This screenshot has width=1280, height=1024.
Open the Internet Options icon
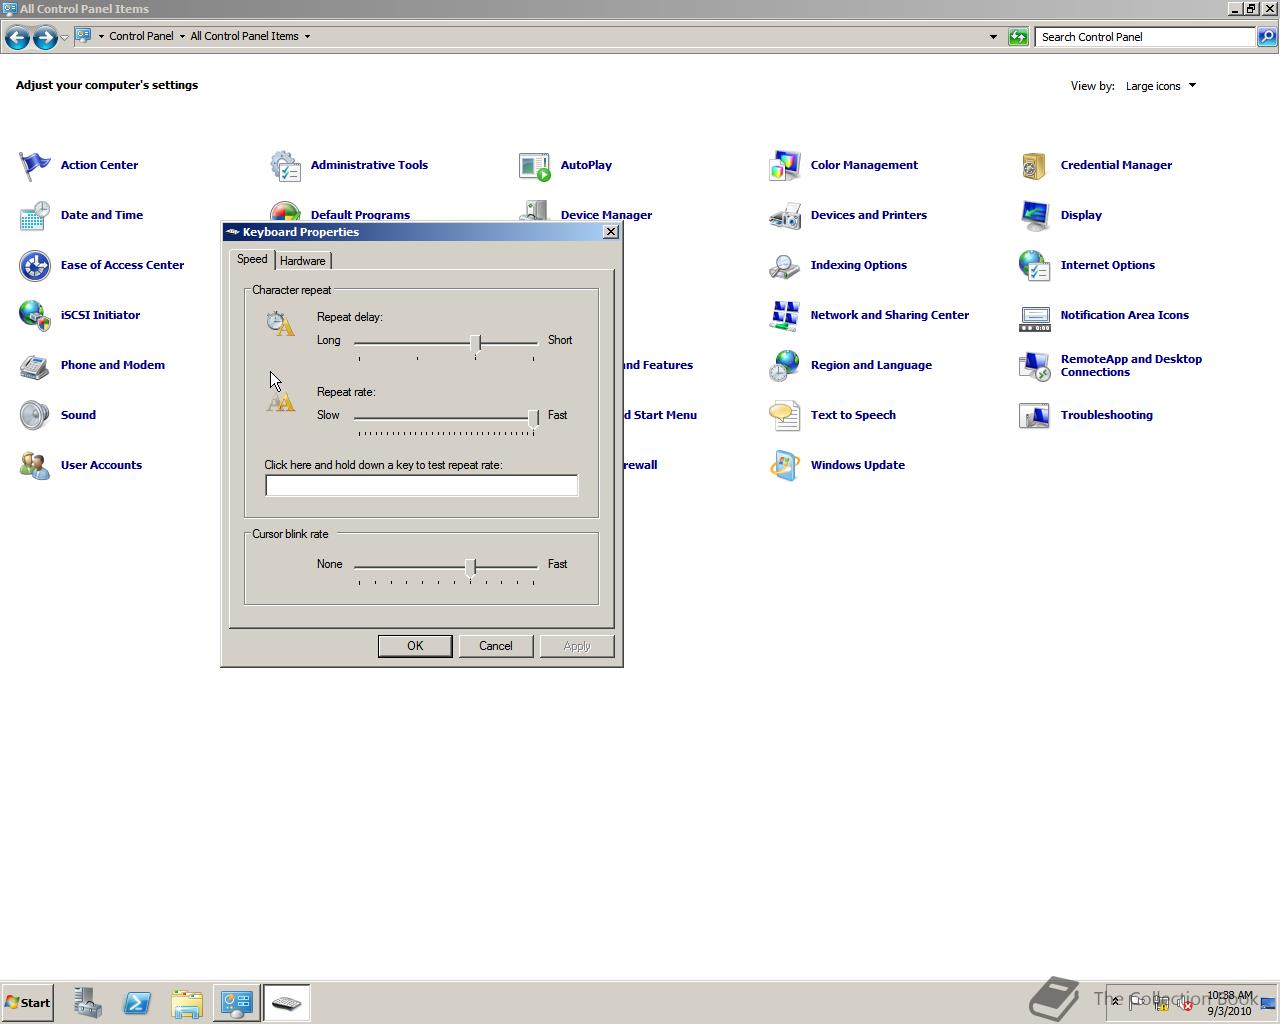(x=1035, y=265)
